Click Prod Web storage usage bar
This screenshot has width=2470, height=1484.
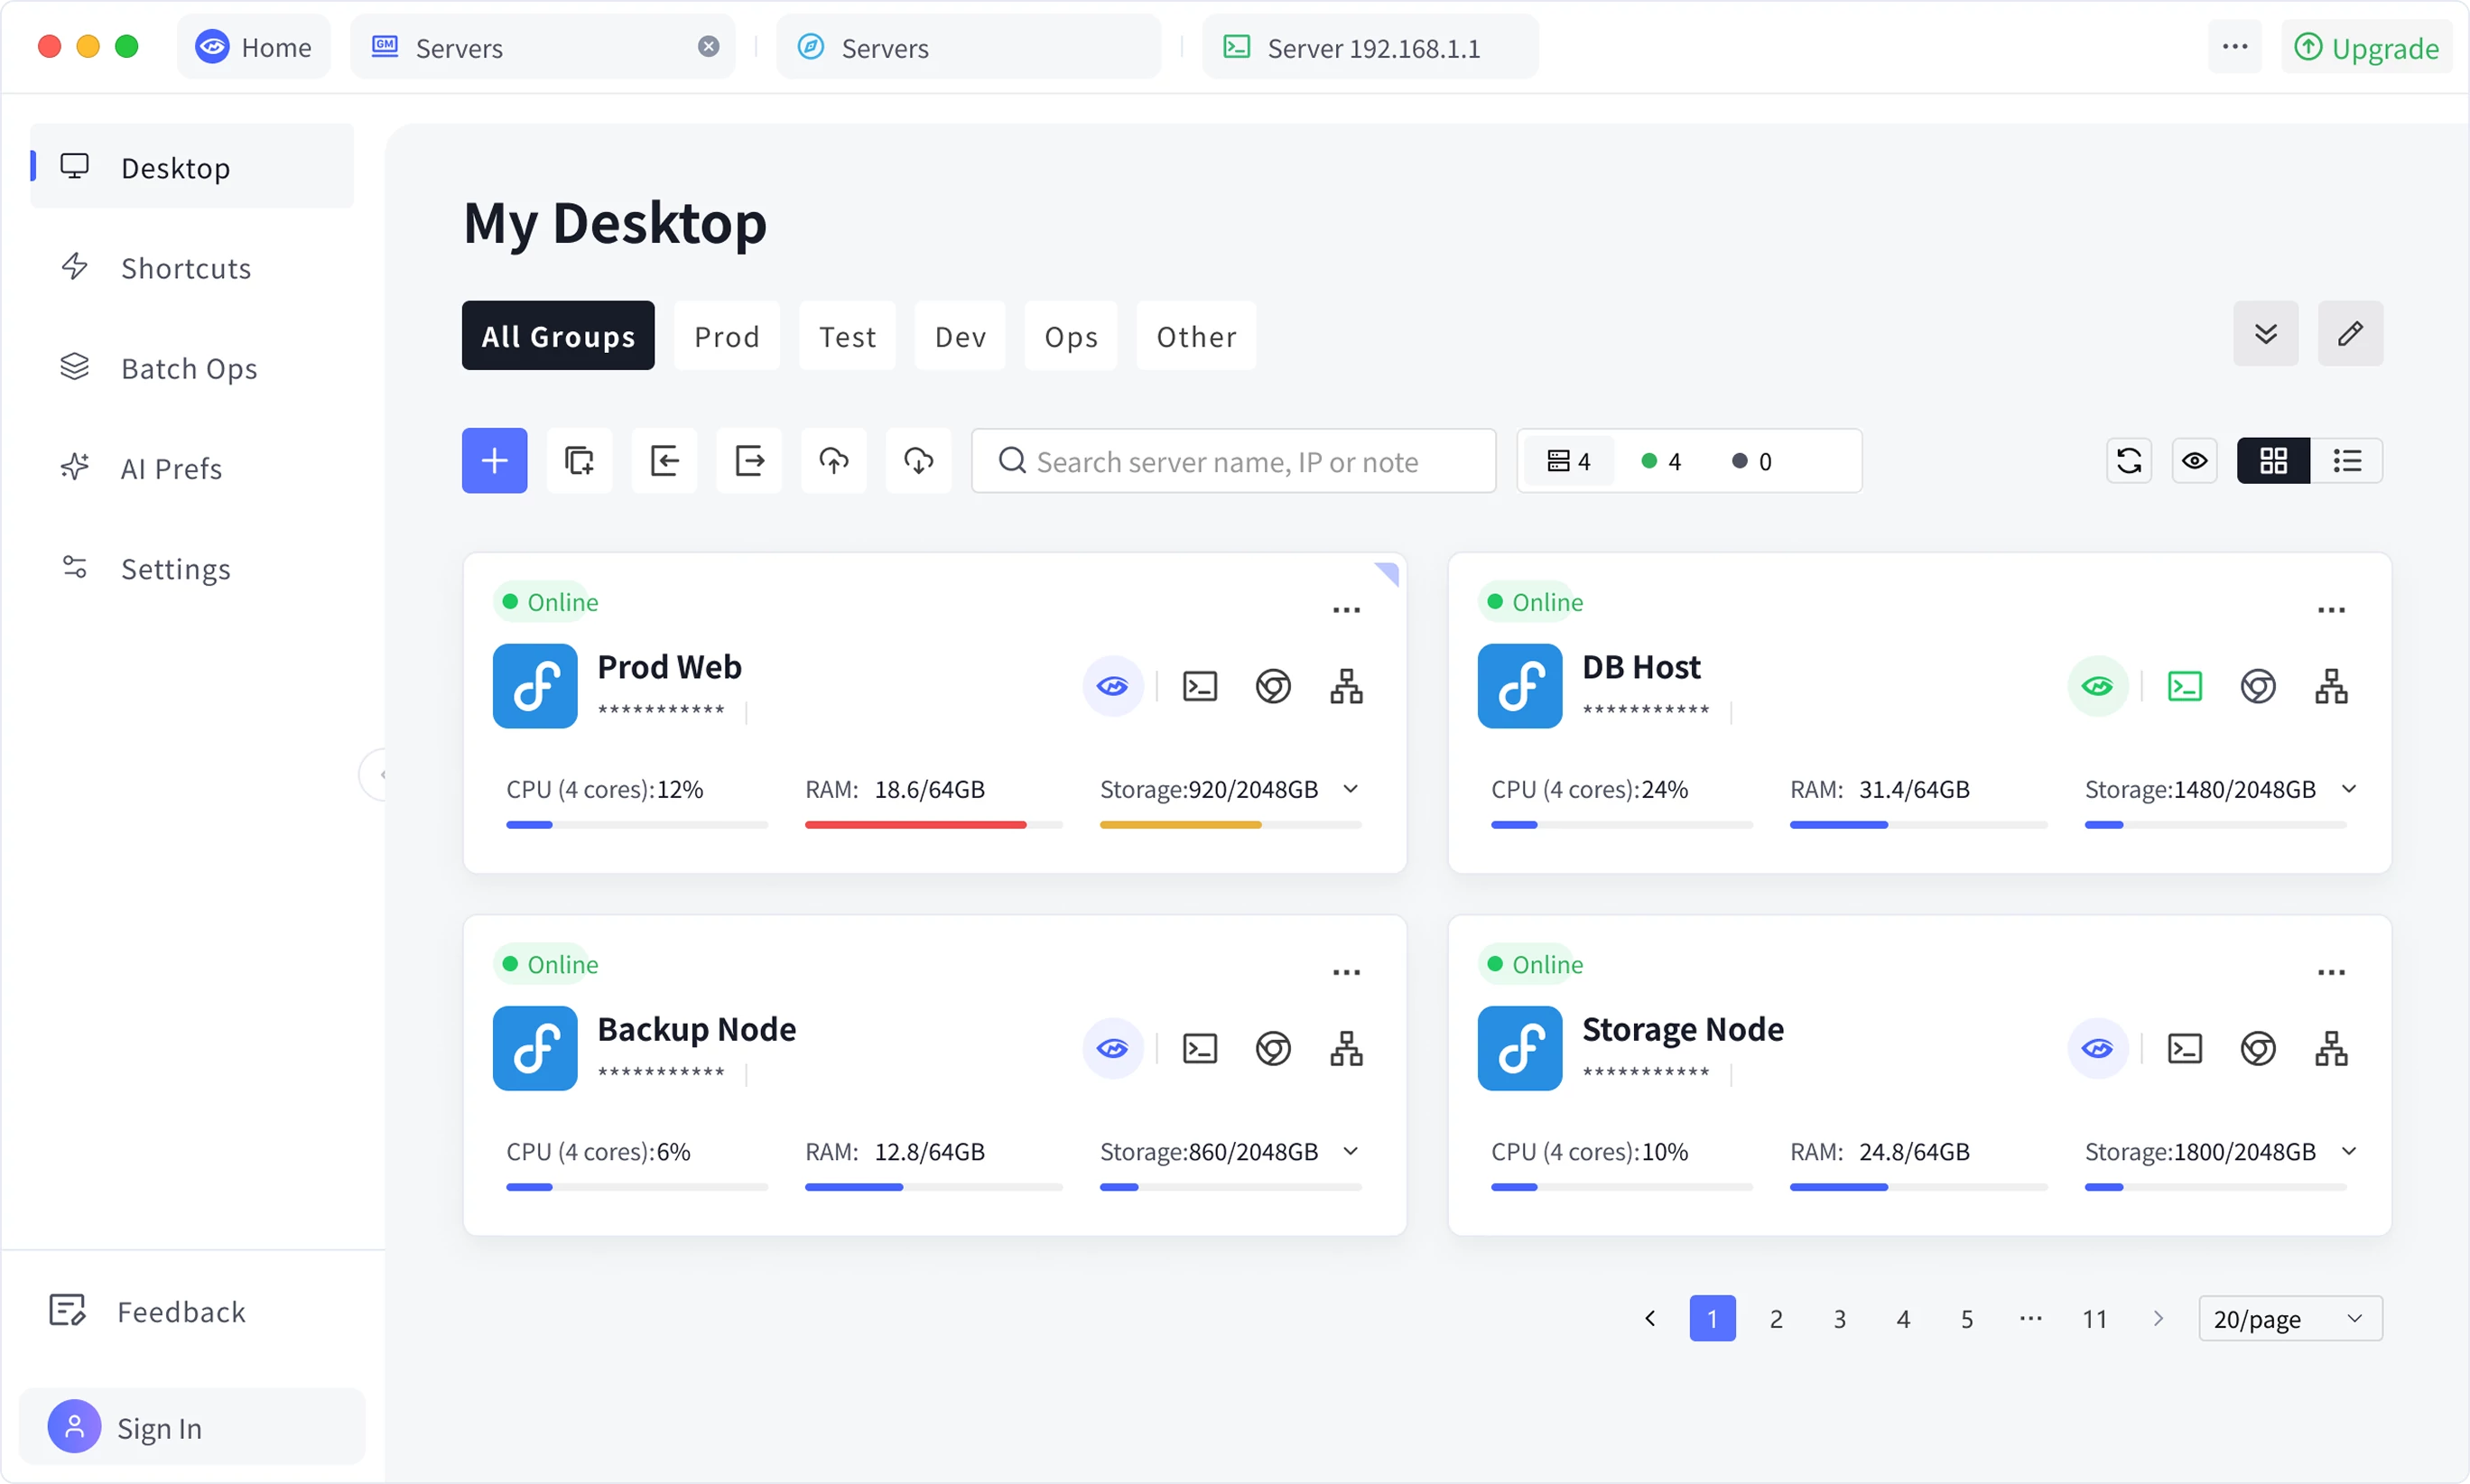click(1231, 825)
